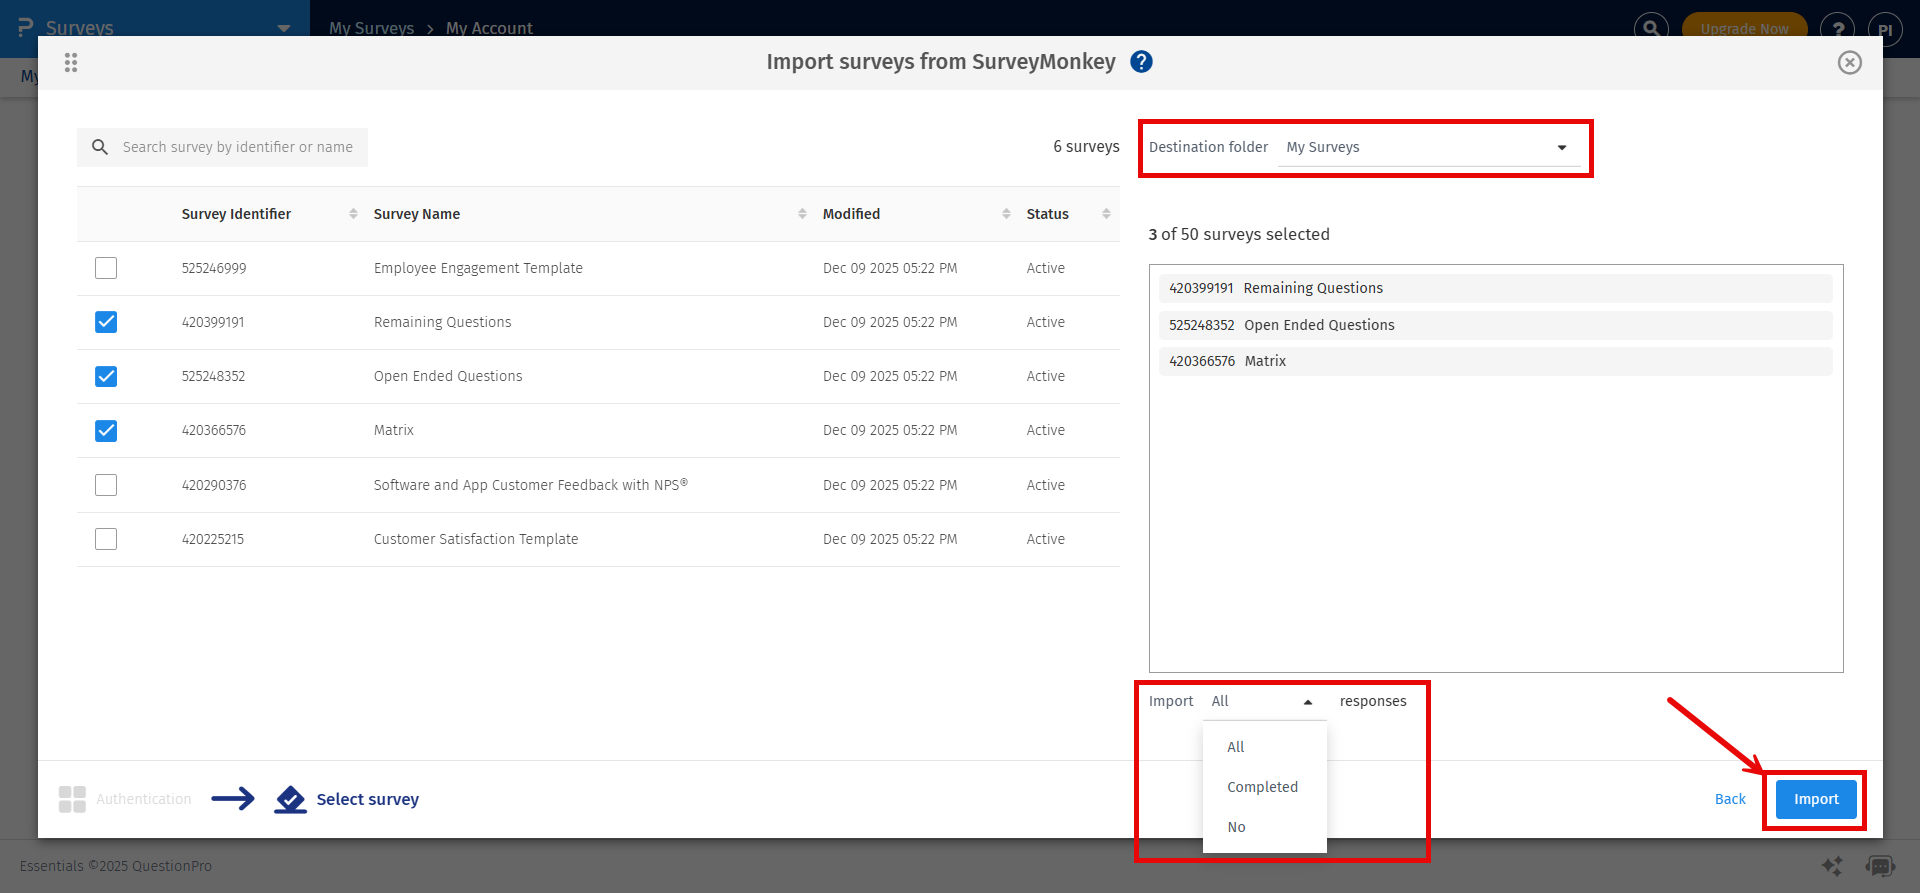The height and width of the screenshot is (893, 1920).
Task: Sort by Modified column using its sort arrows
Action: [x=1006, y=214]
